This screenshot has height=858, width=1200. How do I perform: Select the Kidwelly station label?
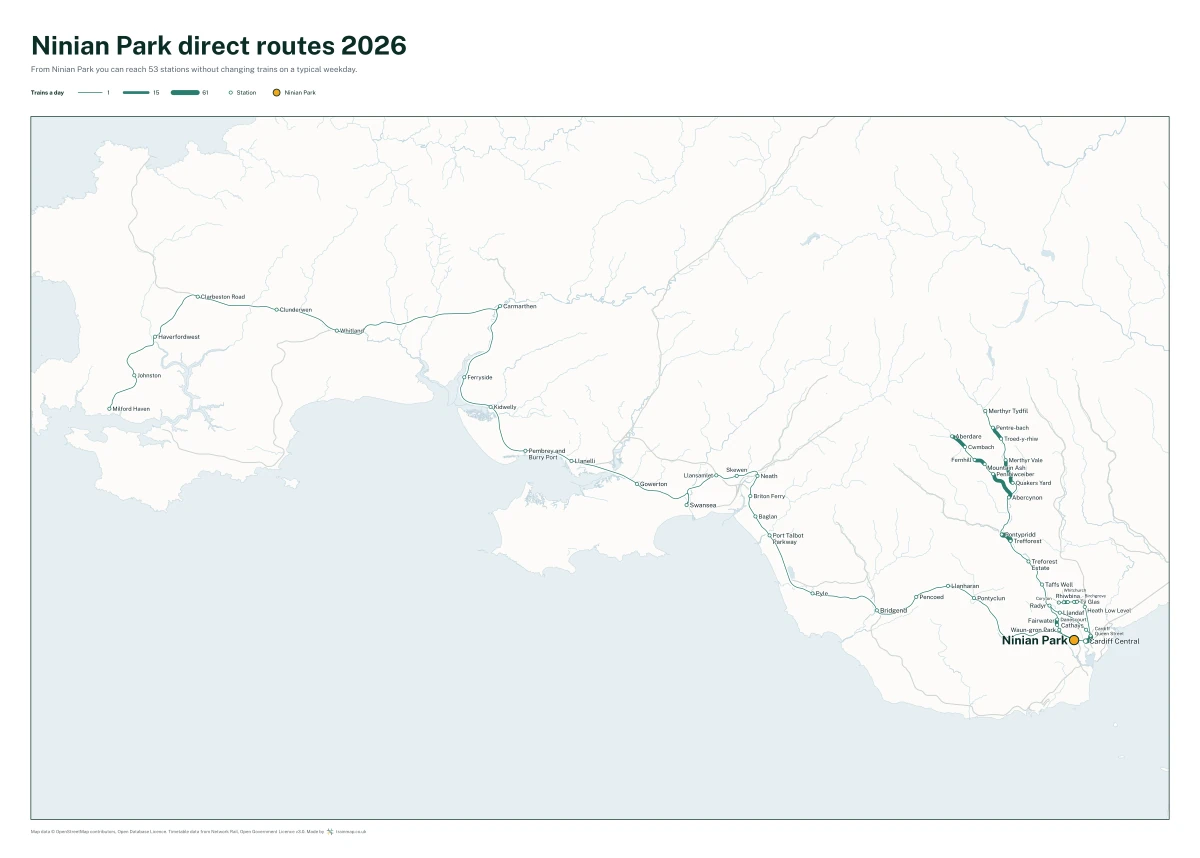coord(505,407)
